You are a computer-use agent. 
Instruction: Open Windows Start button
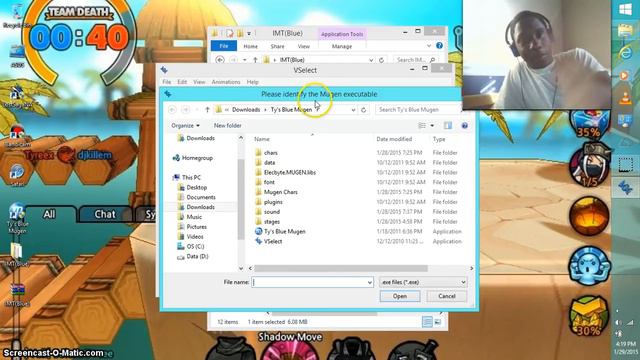click(x=625, y=10)
